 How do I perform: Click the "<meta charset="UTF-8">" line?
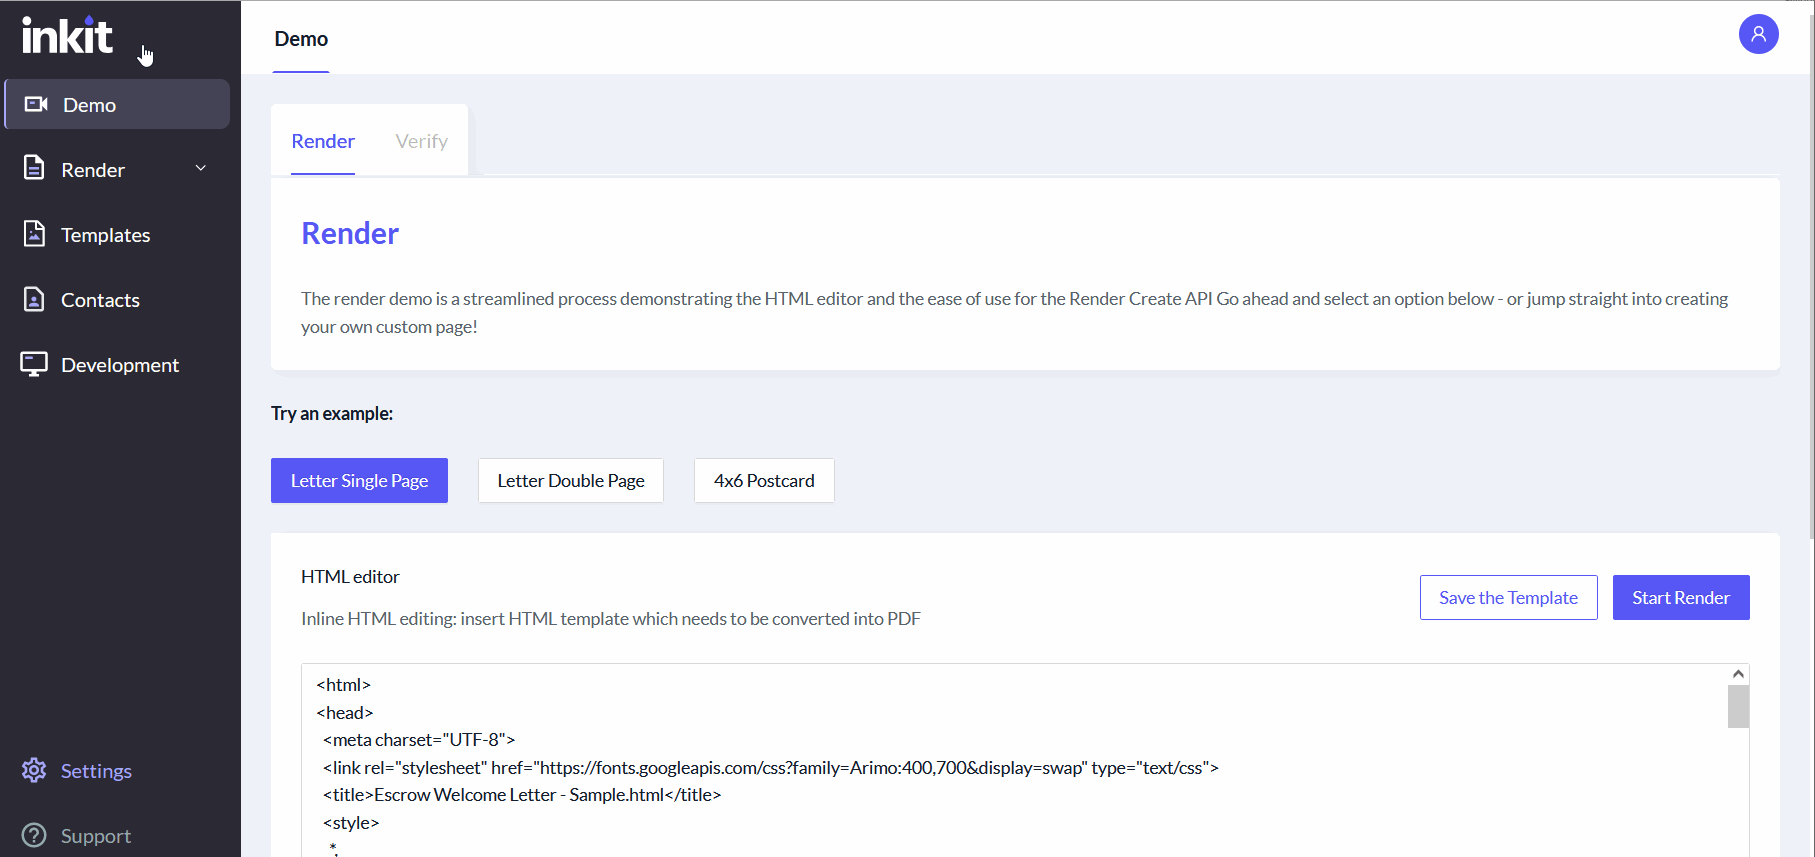pyautogui.click(x=419, y=740)
